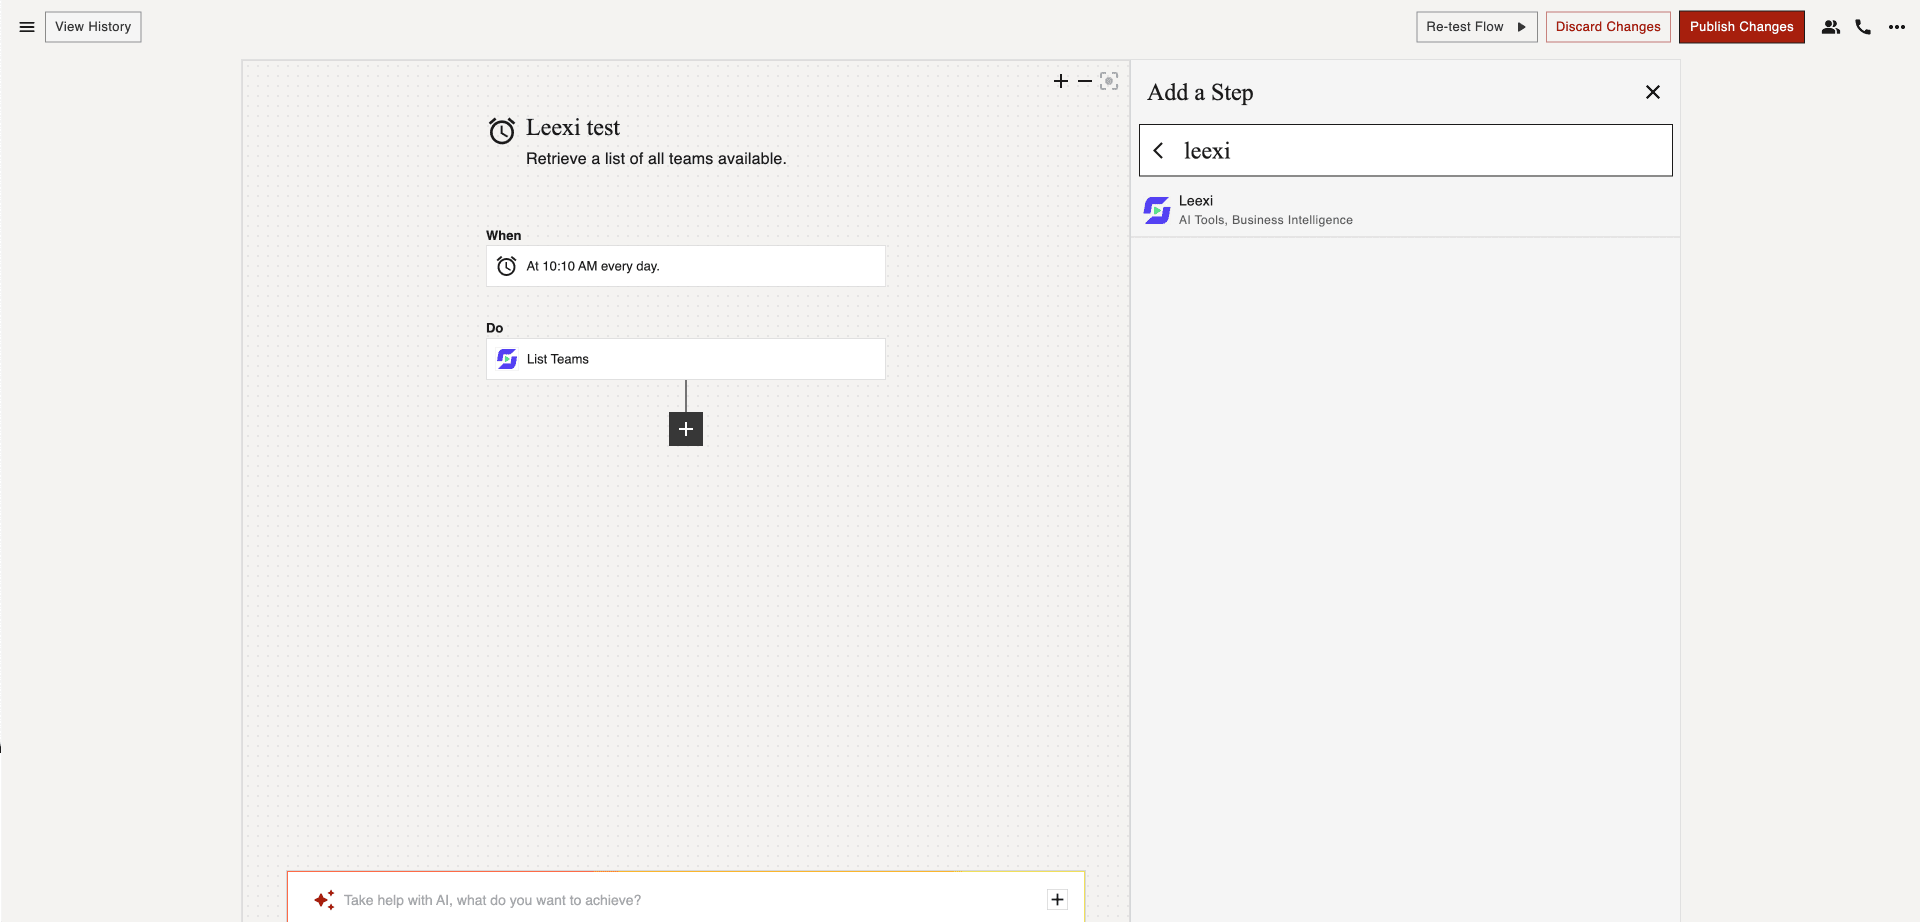Click the Publish Changes button

point(1741,27)
